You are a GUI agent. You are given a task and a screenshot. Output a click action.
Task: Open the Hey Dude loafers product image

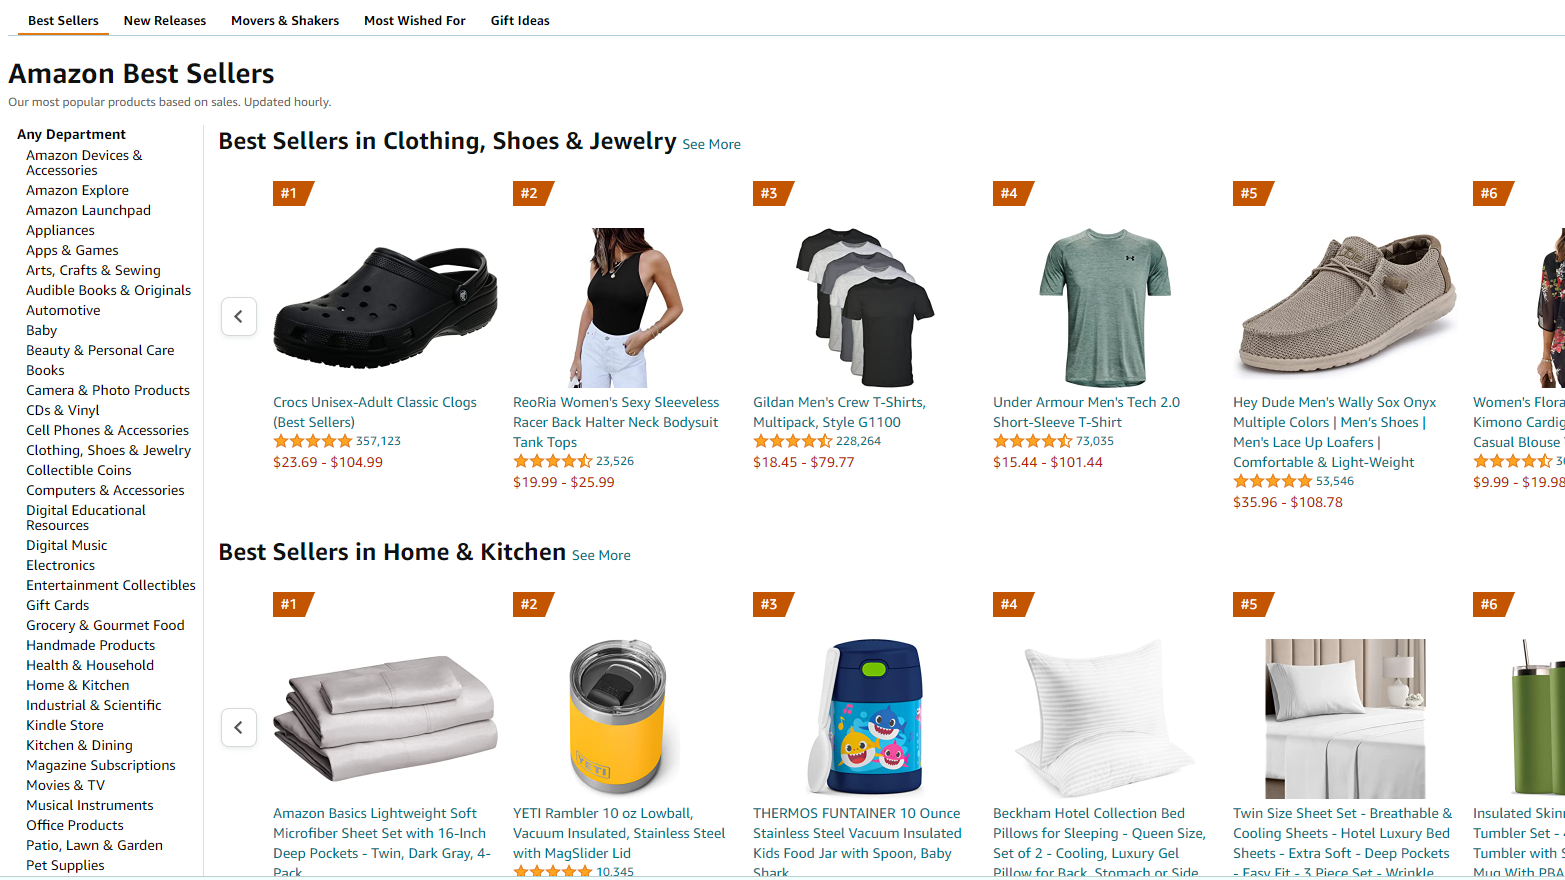(1345, 308)
